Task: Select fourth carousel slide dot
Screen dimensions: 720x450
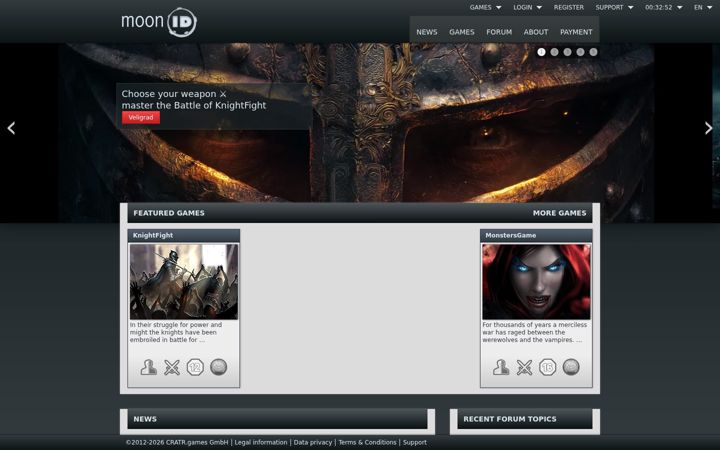Action: 580,52
